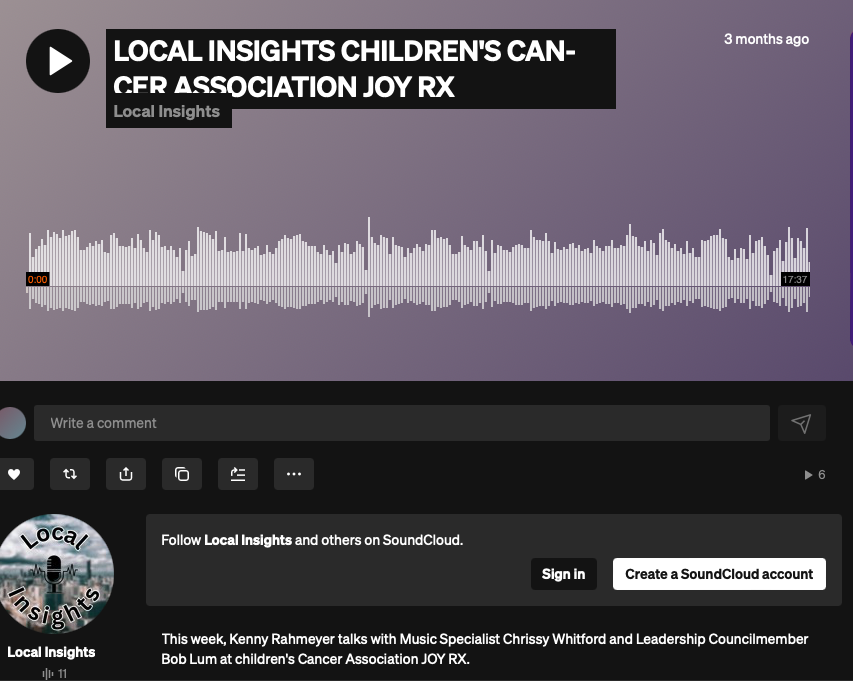Click the Write a comment field
853x681 pixels.
[x=400, y=423]
